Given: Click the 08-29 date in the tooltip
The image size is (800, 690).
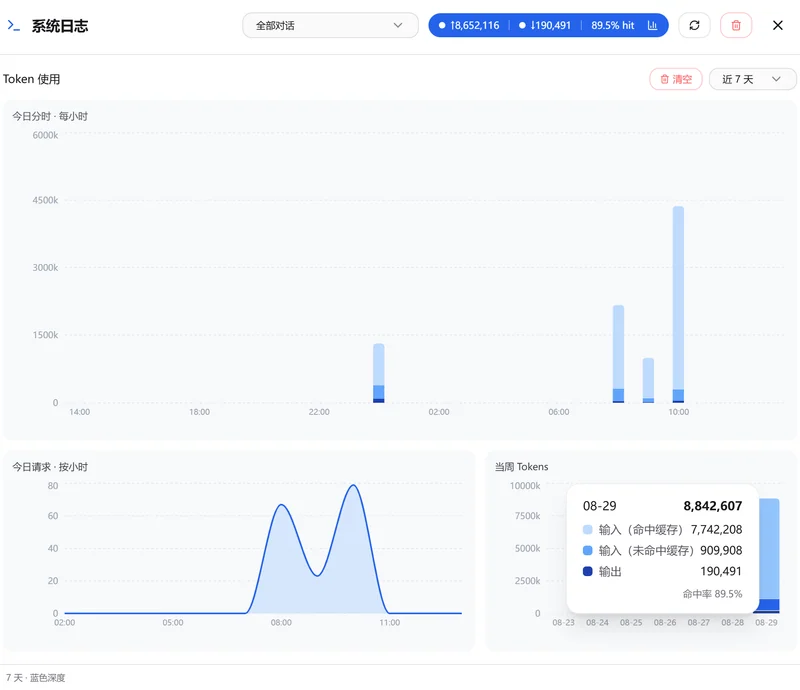Looking at the screenshot, I should (x=599, y=506).
